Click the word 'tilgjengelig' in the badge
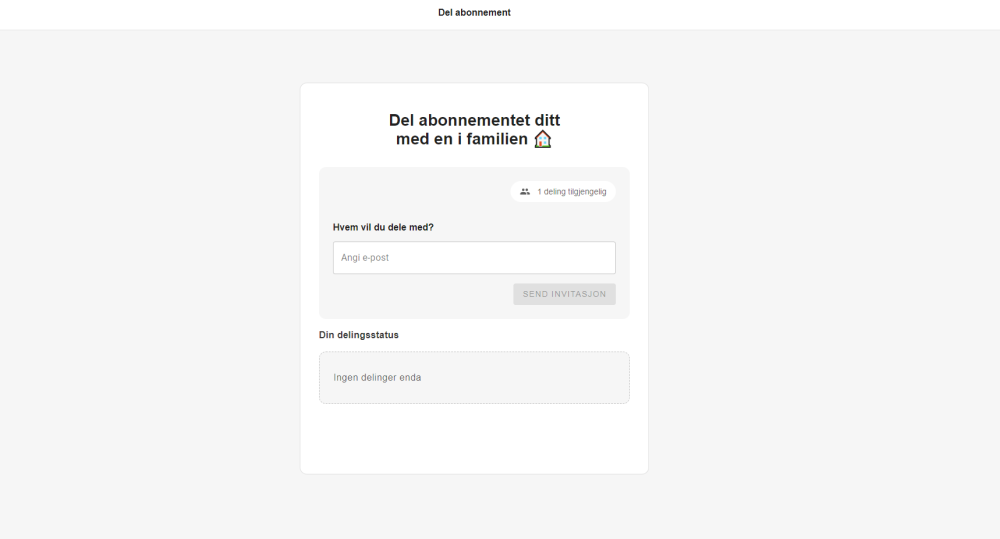Viewport: 1000px width, 539px height. point(587,192)
